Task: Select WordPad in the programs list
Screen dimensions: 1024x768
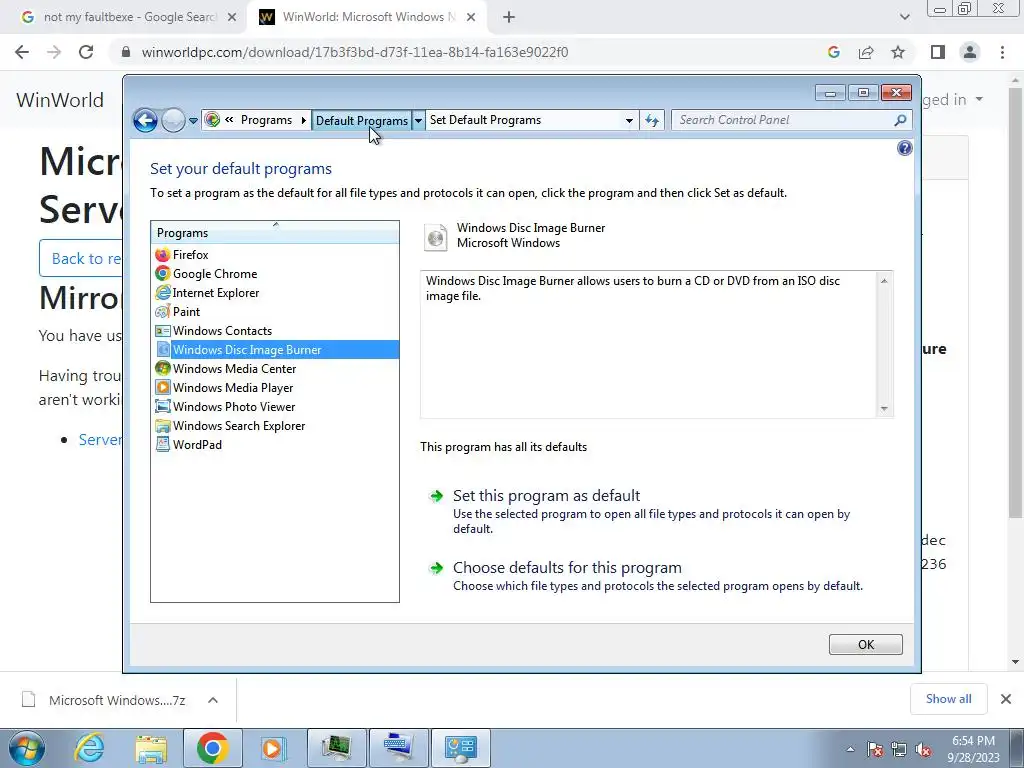Action: point(275,444)
